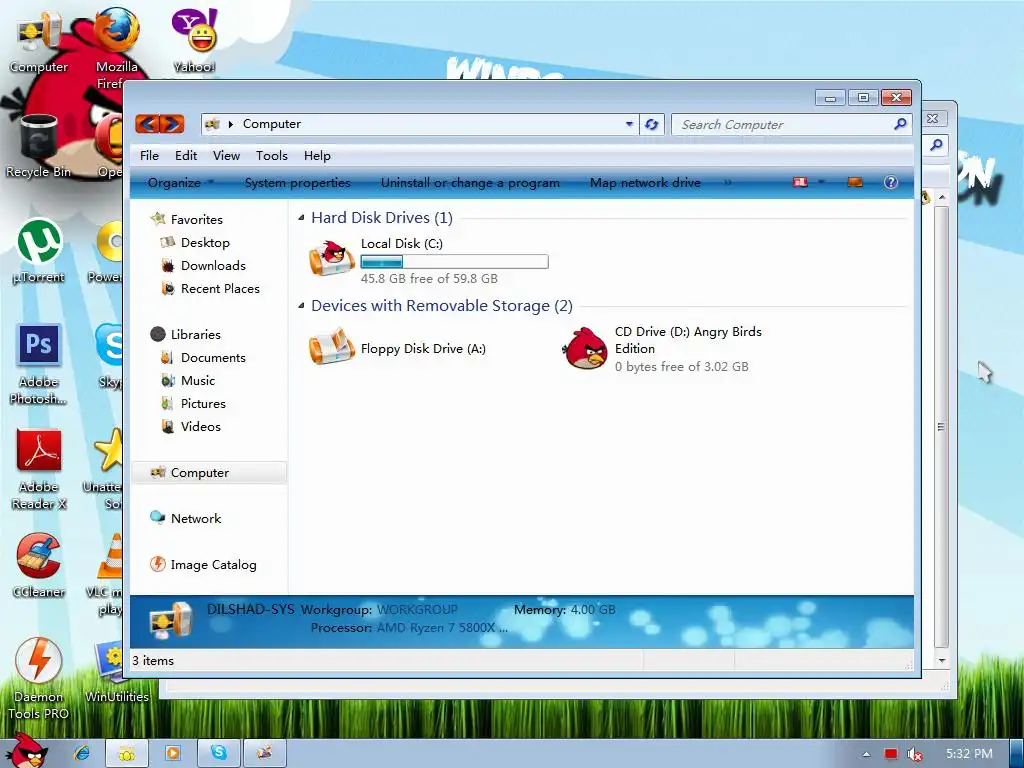Show more toolbar commands chevron
This screenshot has width=1024, height=768.
click(728, 183)
